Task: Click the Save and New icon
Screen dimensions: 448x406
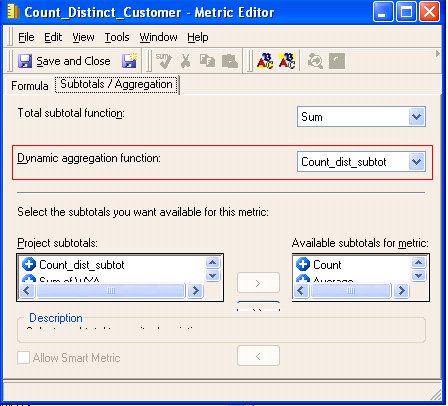Action: [x=129, y=61]
